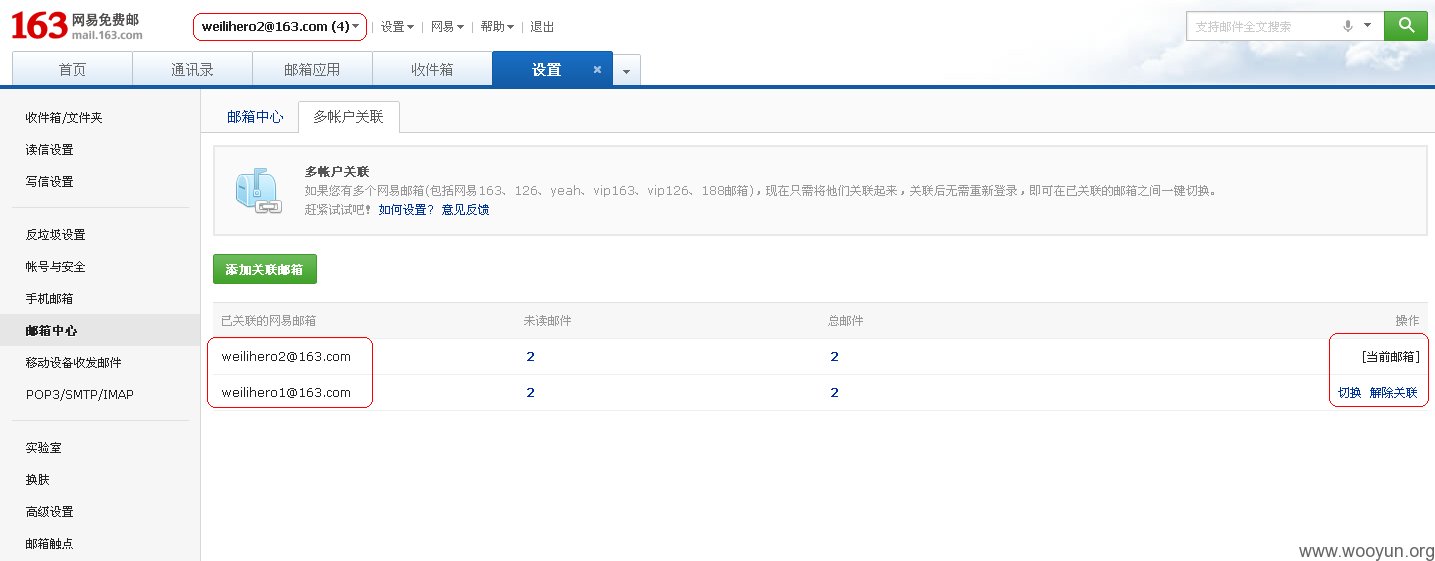Image resolution: width=1435 pixels, height=561 pixels.
Task: Click the 添加关联邮箱 green button
Action: pyautogui.click(x=265, y=270)
